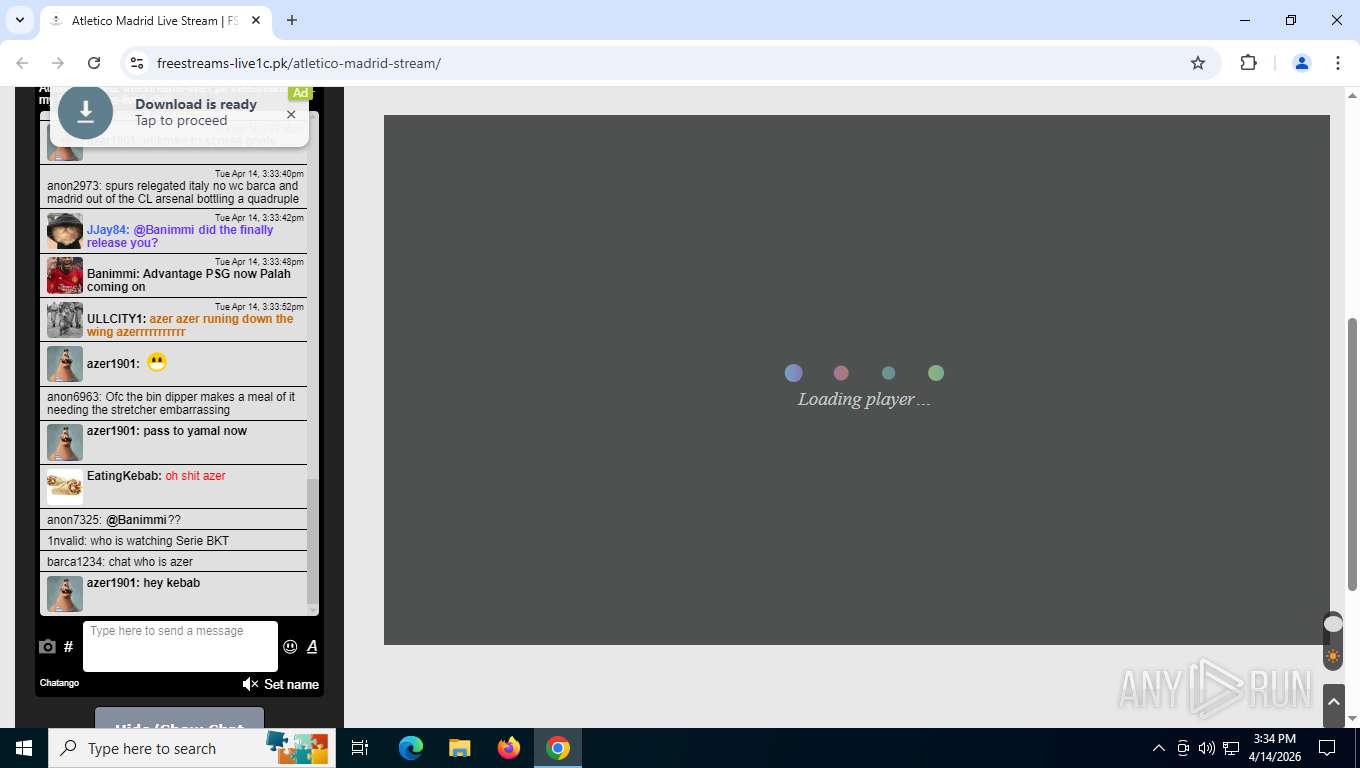
Task: Open File Explorer from taskbar
Action: click(x=459, y=748)
